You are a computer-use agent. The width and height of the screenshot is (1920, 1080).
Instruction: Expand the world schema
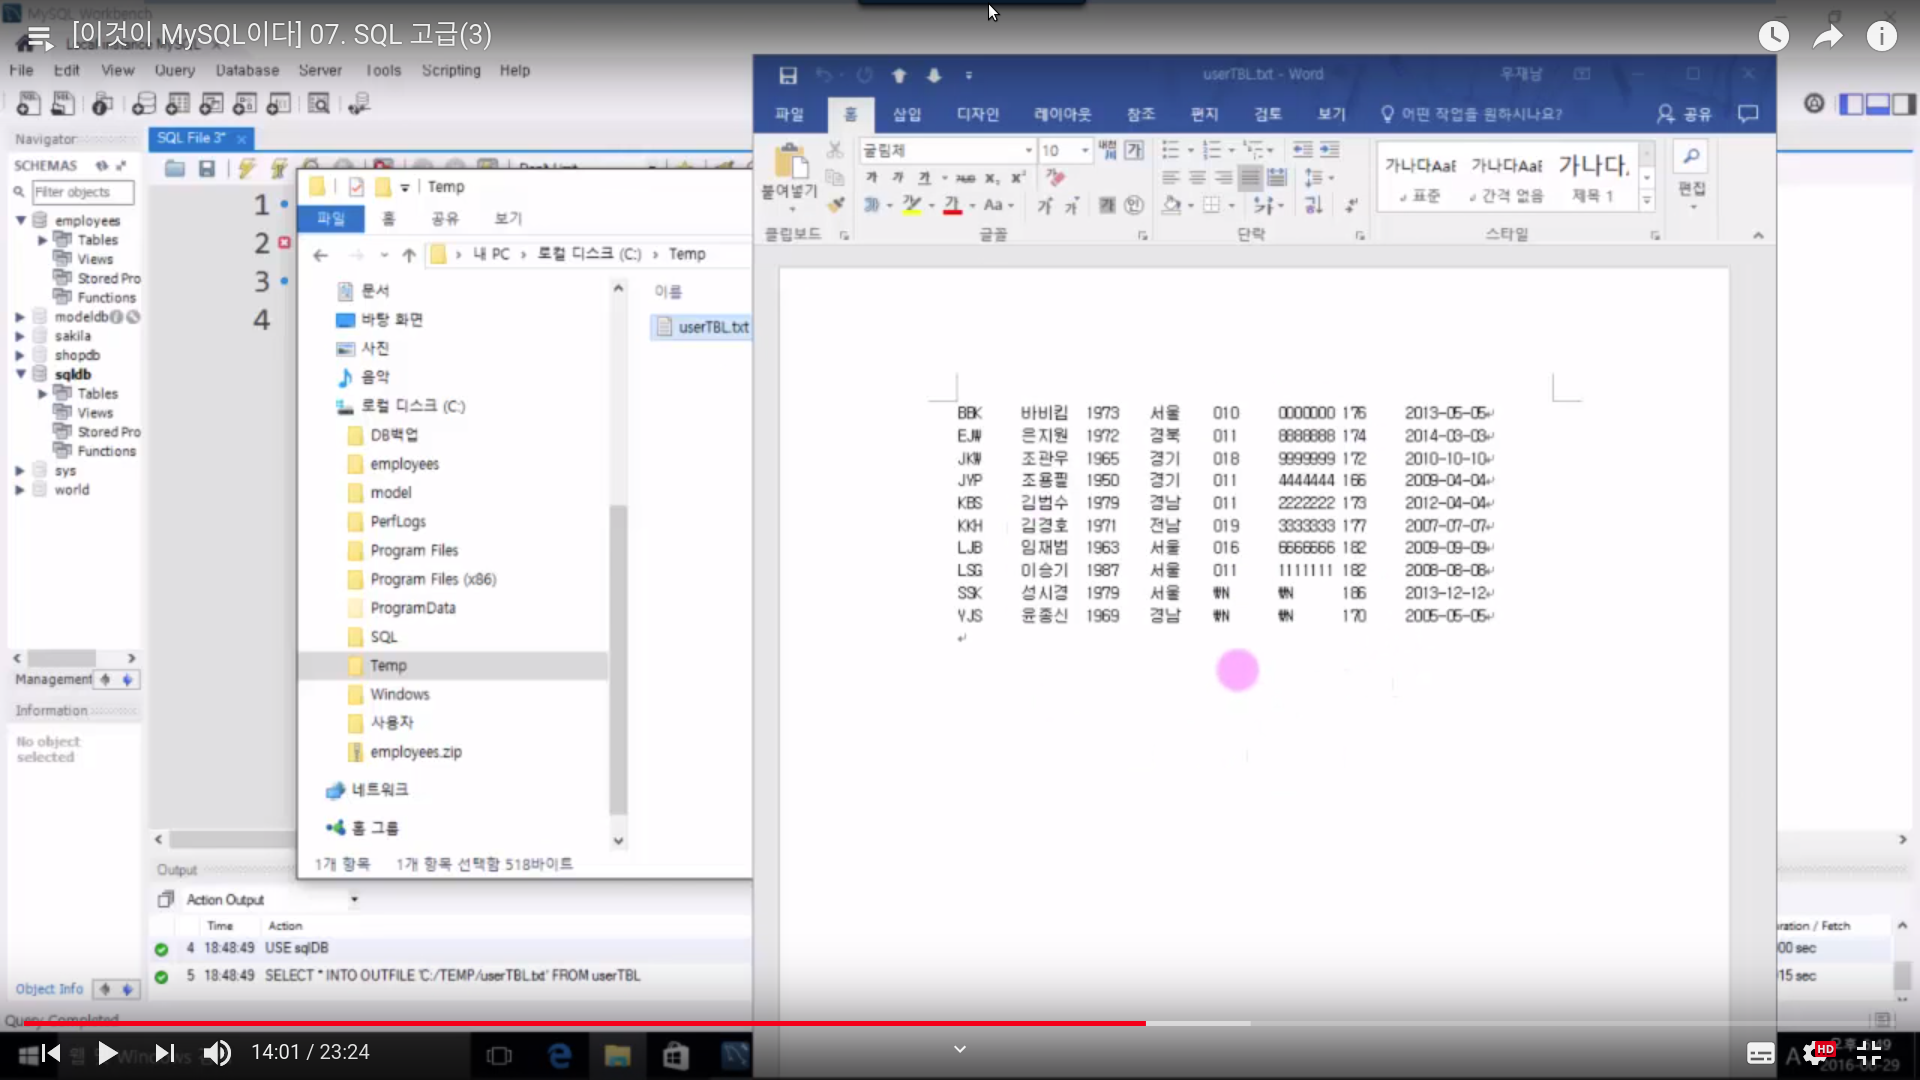point(20,490)
